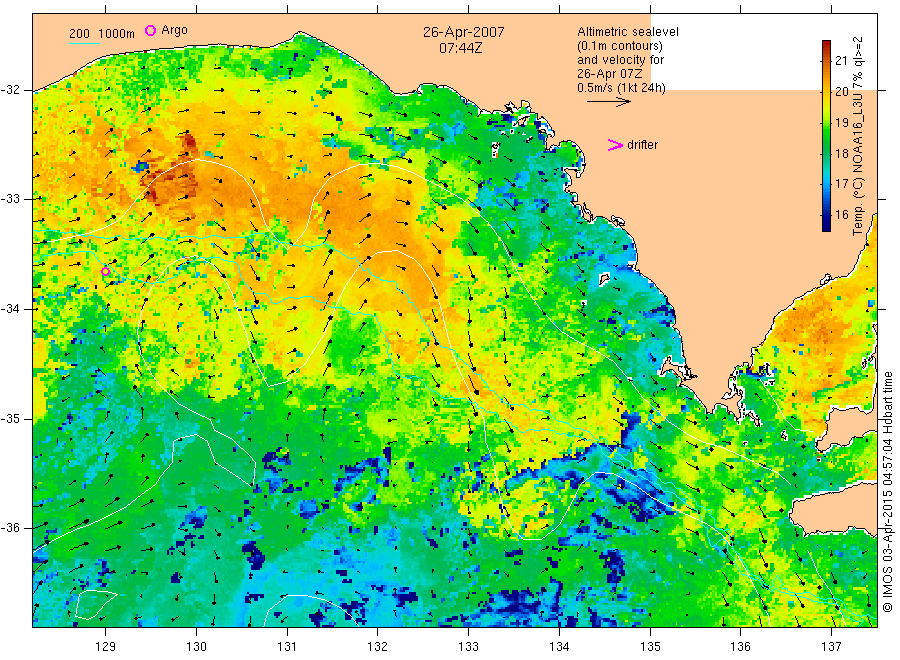Click longitude axis label 132

tap(378, 647)
